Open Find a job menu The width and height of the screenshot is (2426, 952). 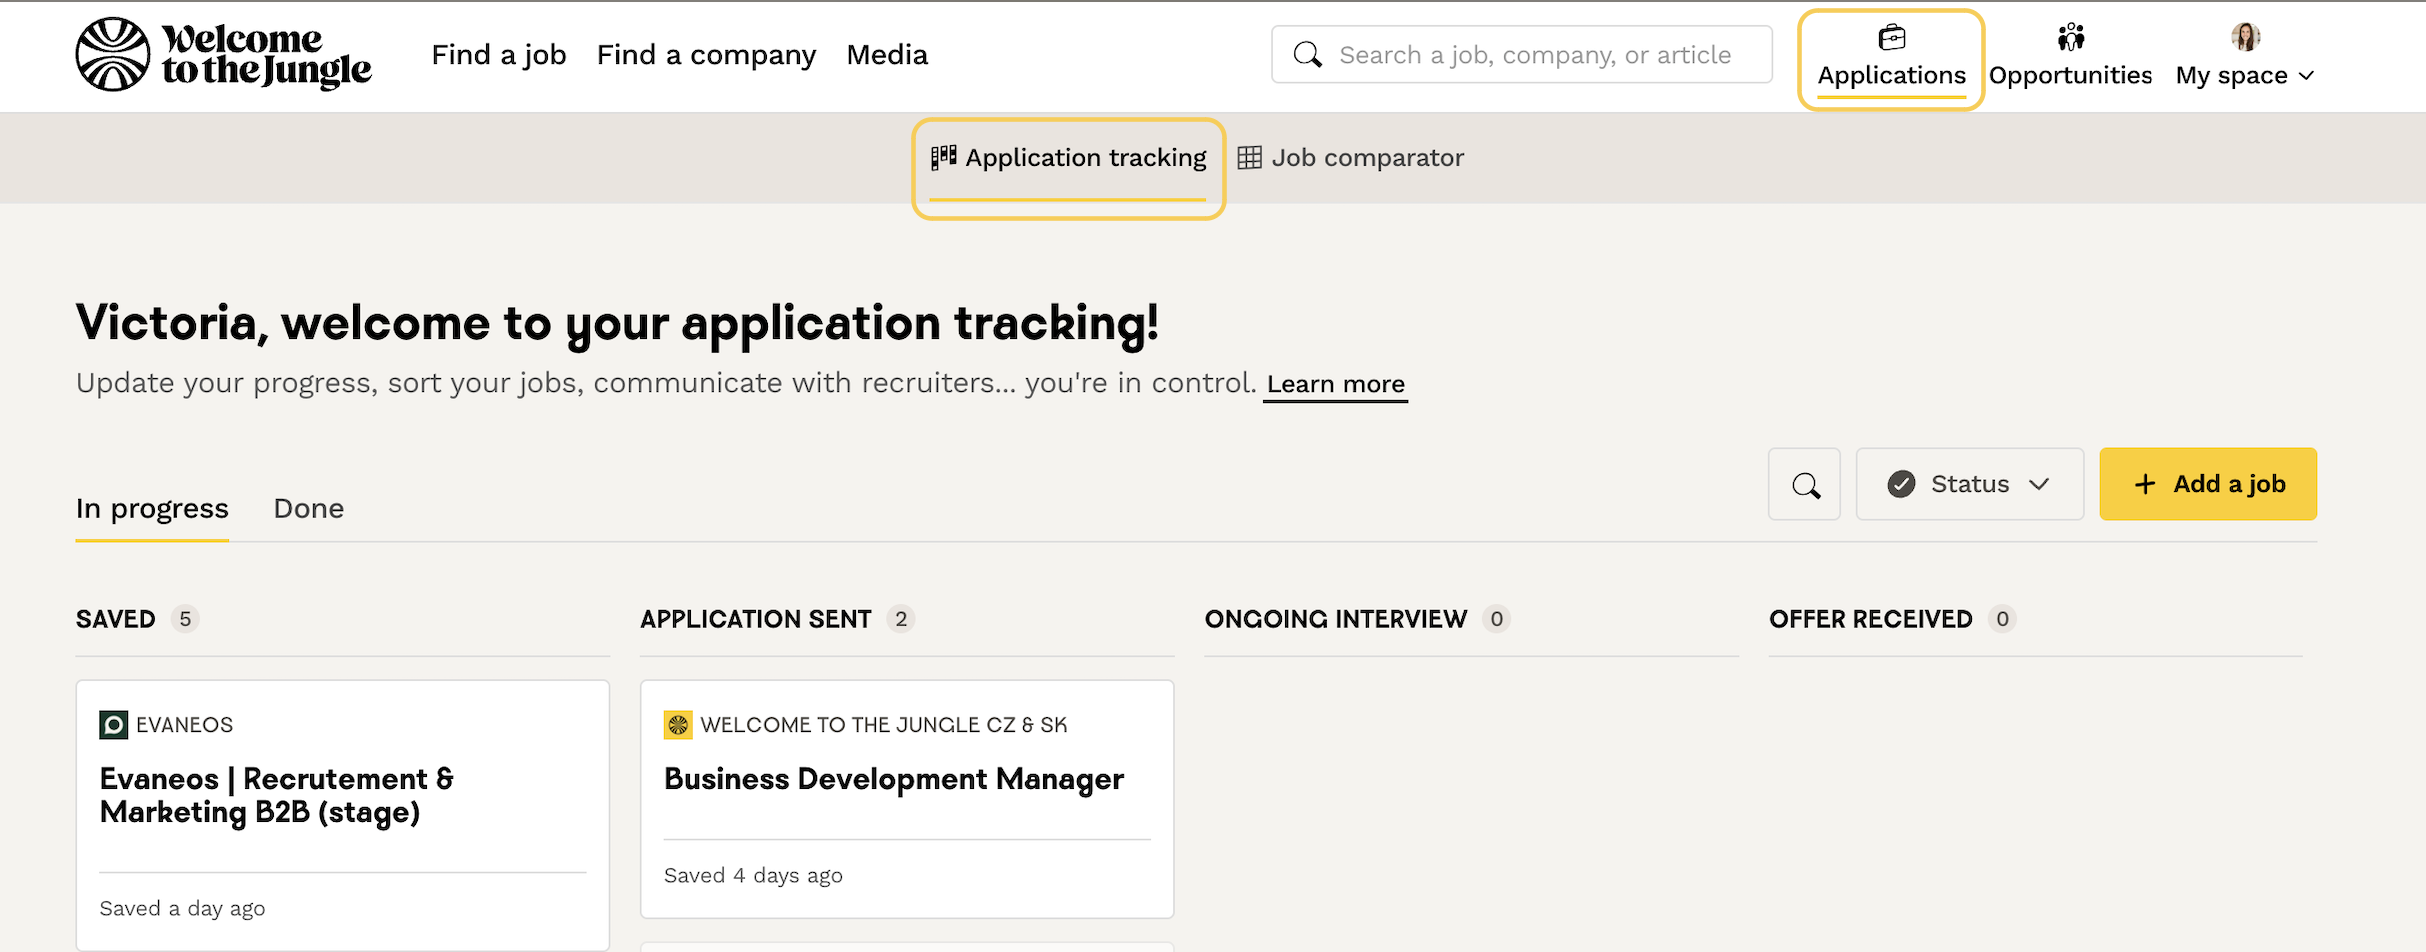pyautogui.click(x=498, y=55)
